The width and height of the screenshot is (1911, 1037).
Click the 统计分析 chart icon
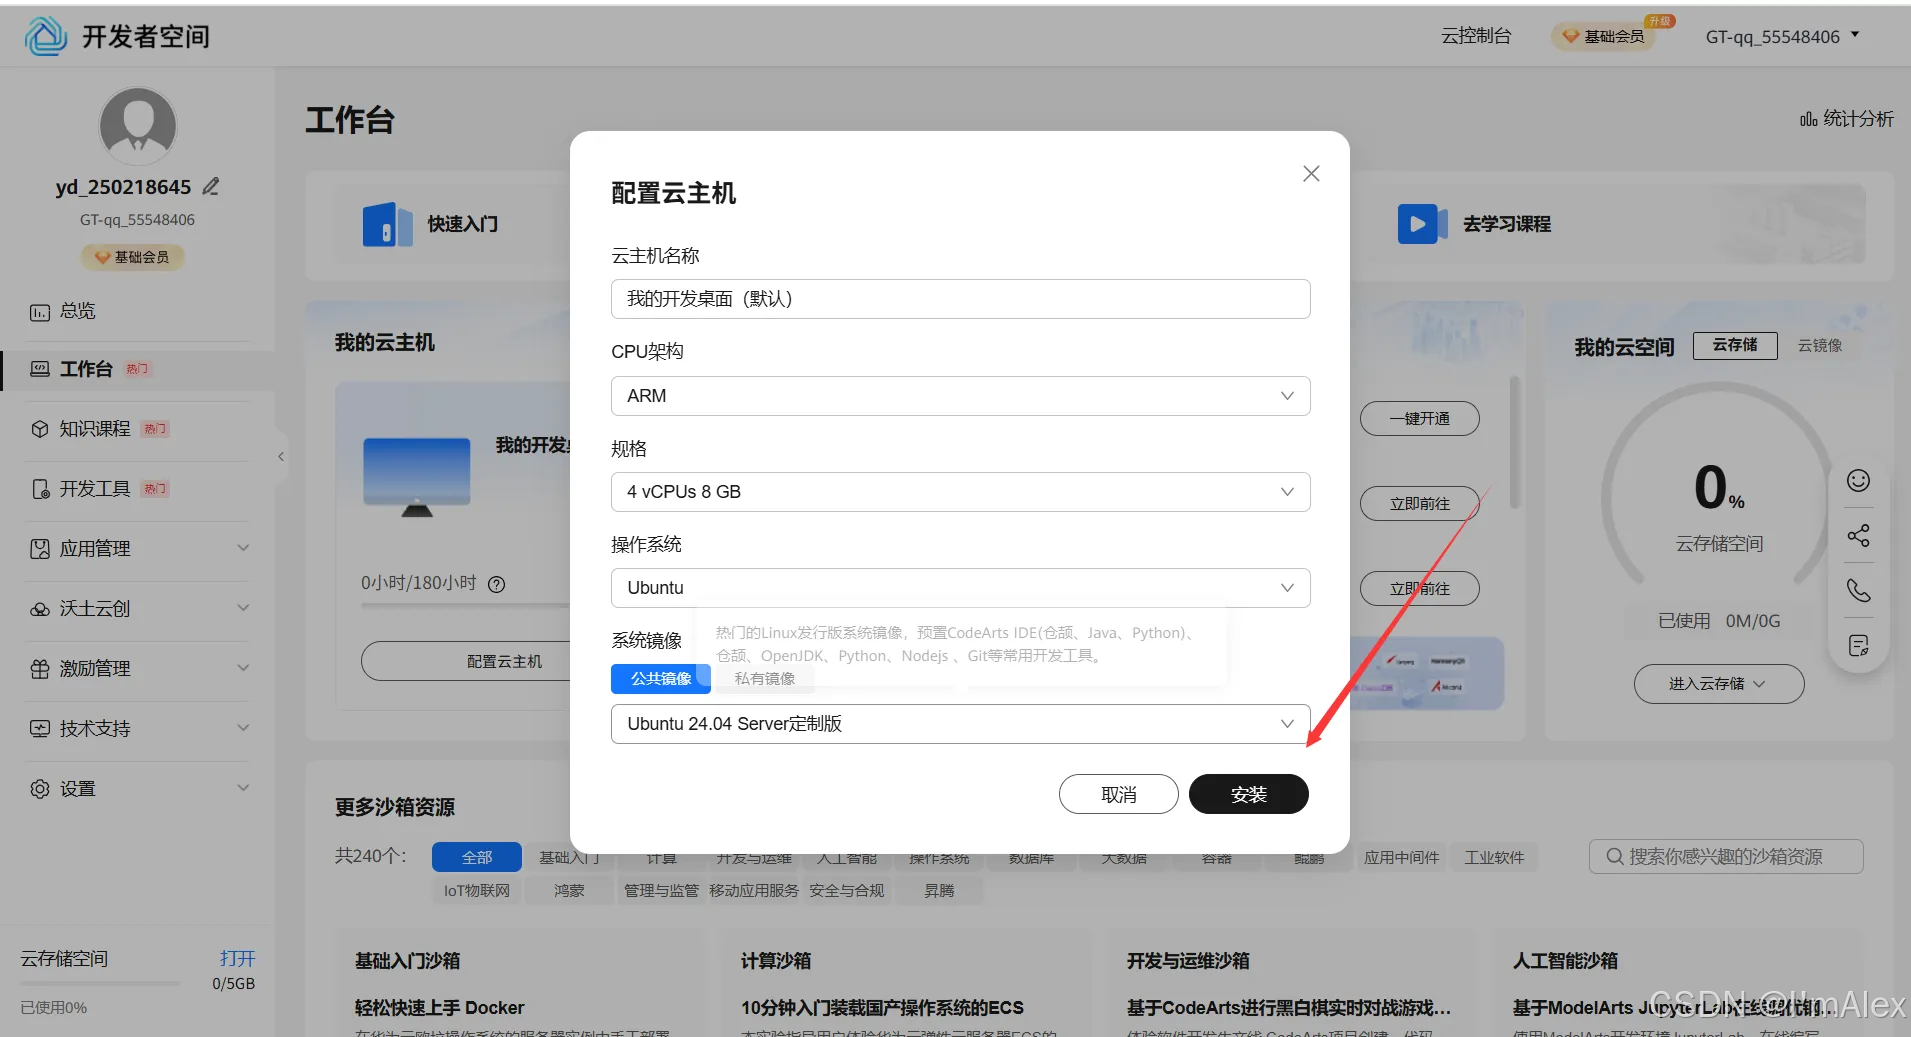pos(1808,118)
